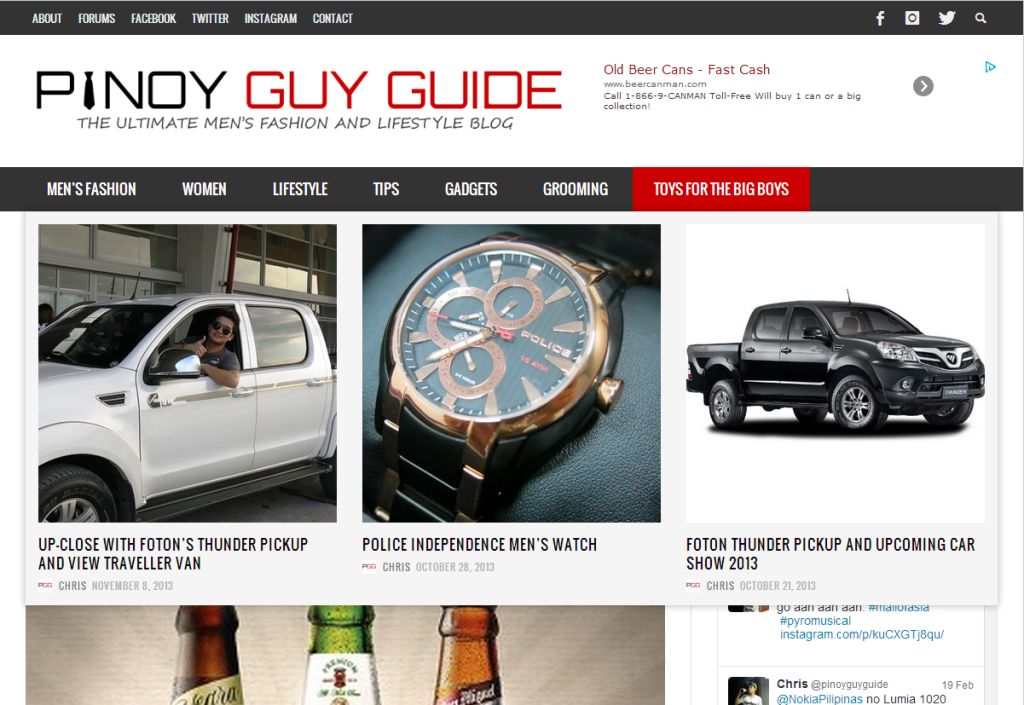Open the black Foton Thunder truck image
This screenshot has height=705, width=1024.
pyautogui.click(x=835, y=373)
